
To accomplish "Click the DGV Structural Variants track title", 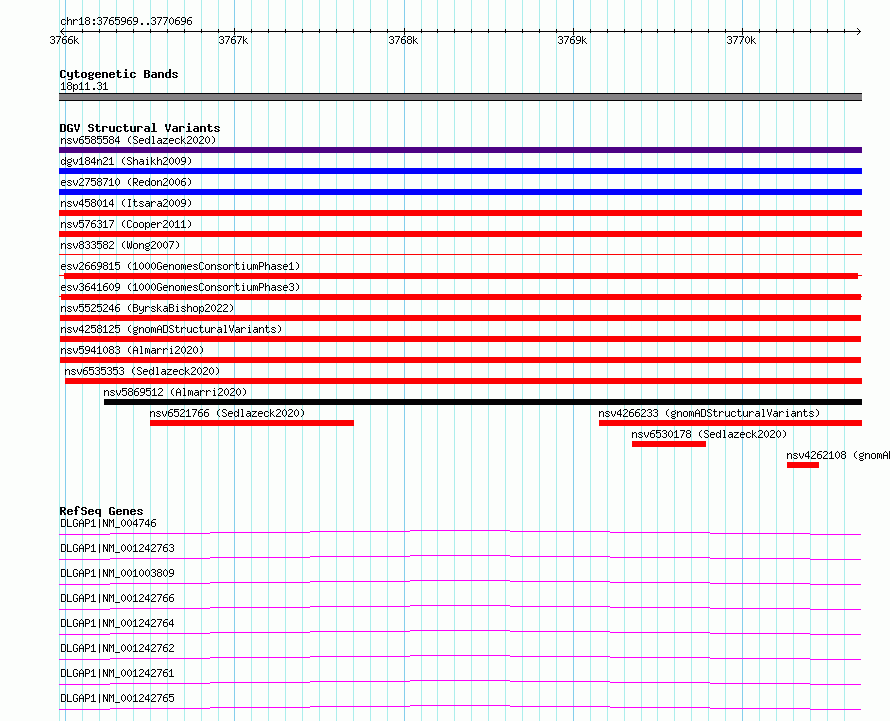I will pos(140,128).
